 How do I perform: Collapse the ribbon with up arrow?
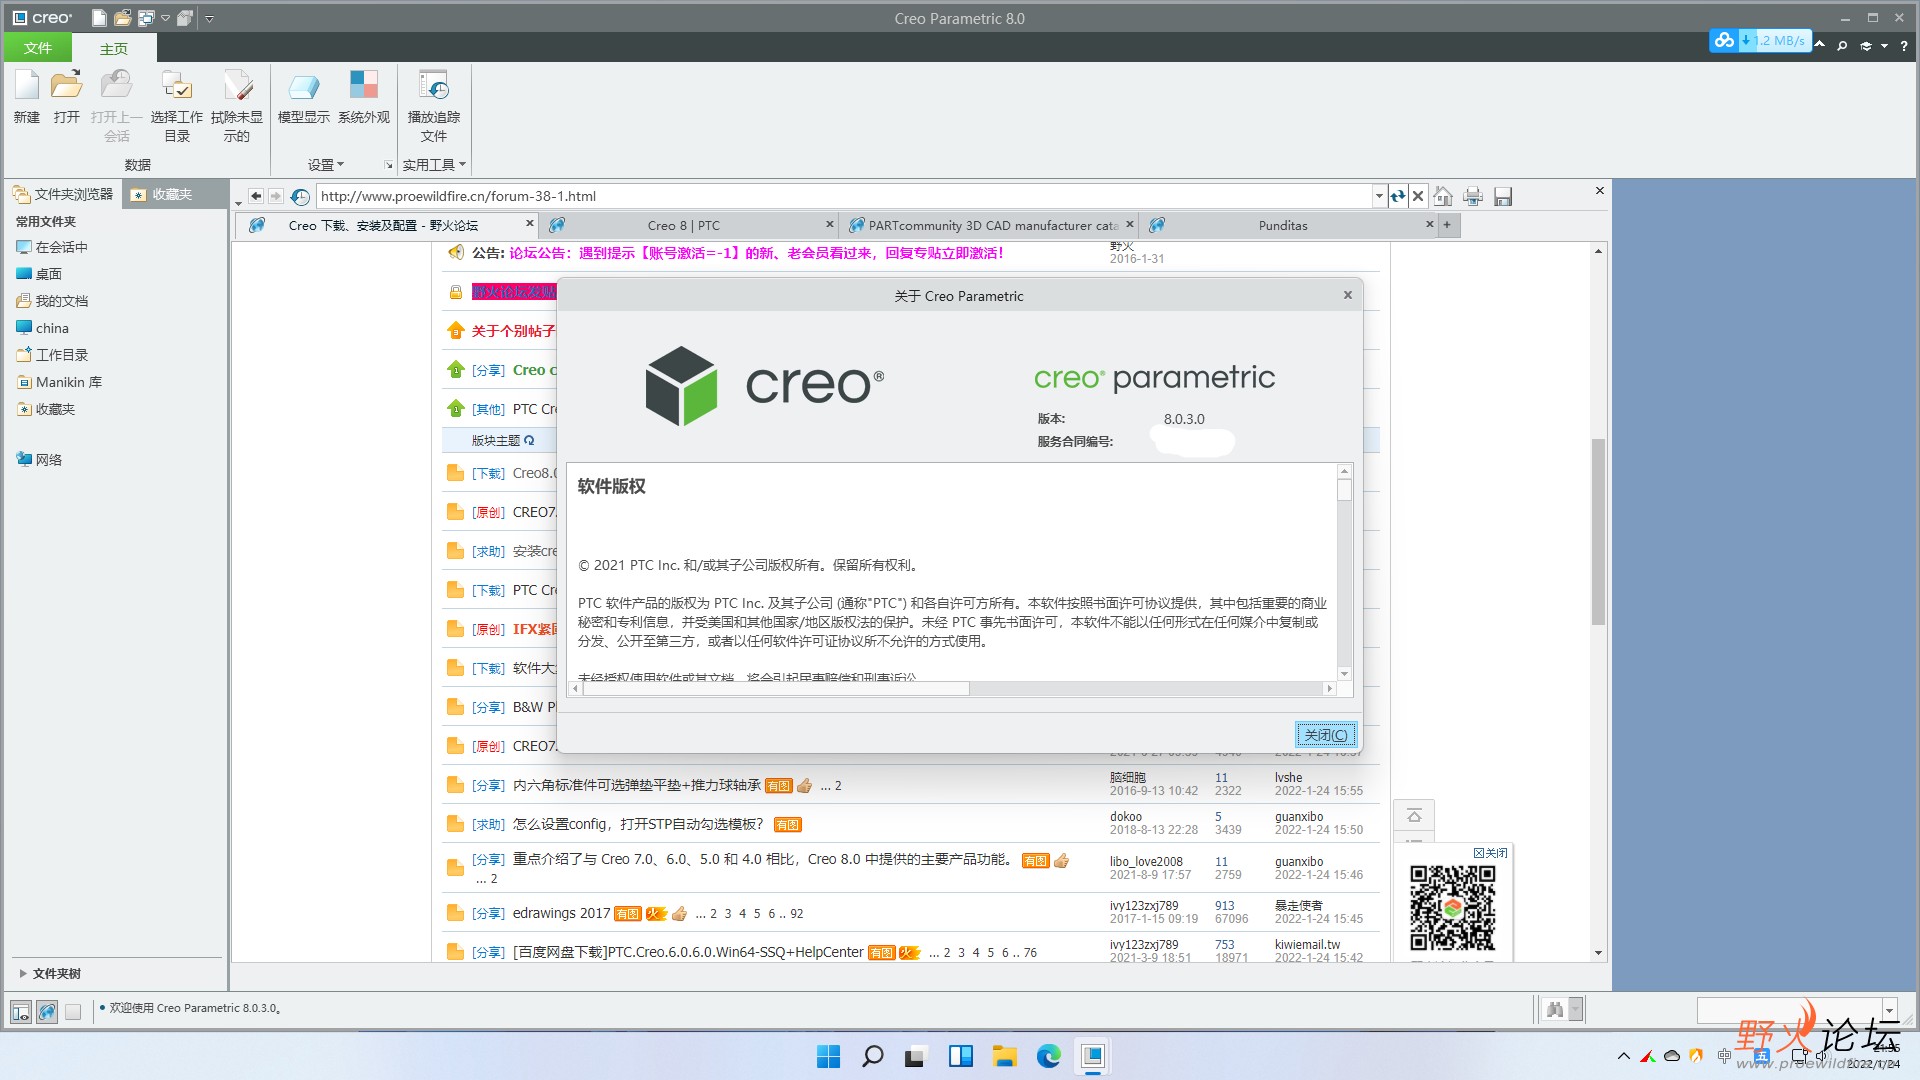pyautogui.click(x=1820, y=44)
